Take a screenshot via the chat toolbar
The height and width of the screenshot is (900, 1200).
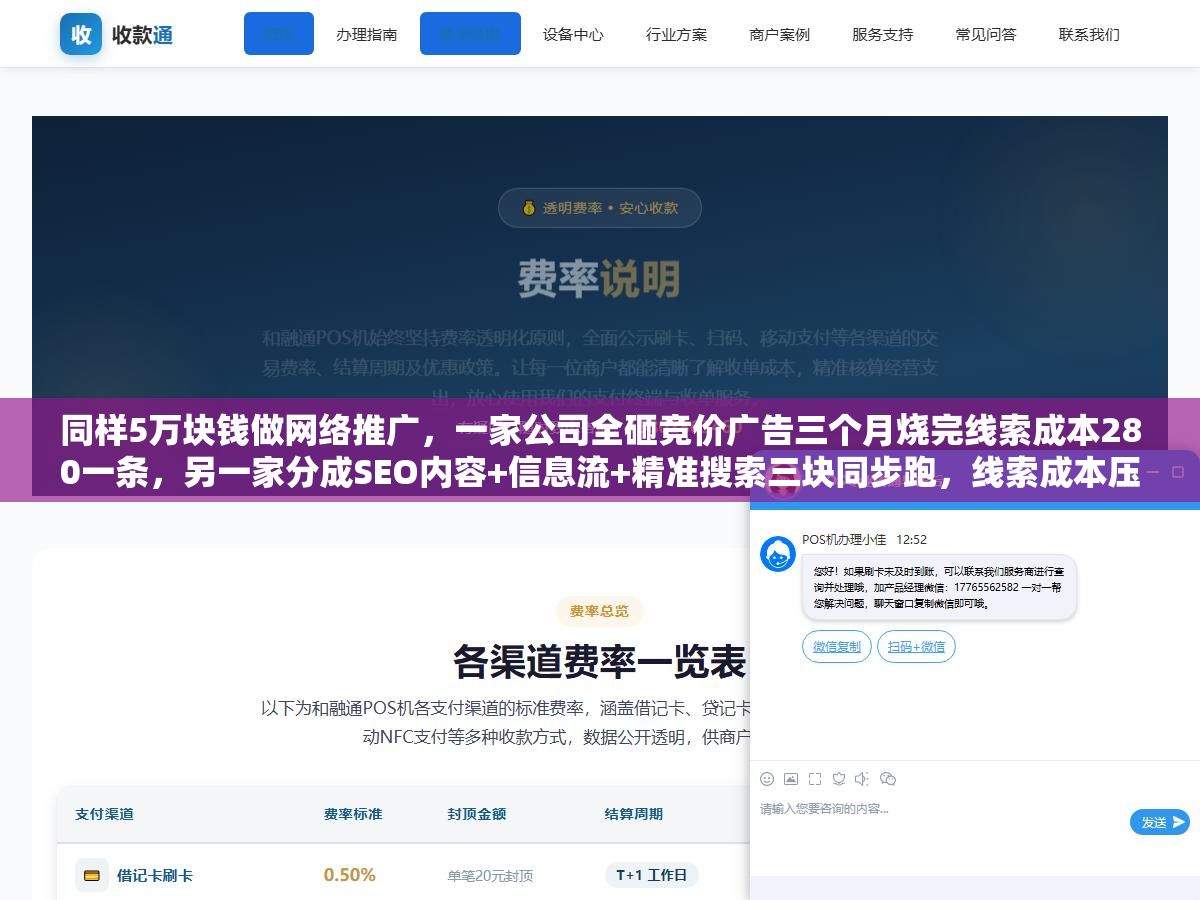815,779
